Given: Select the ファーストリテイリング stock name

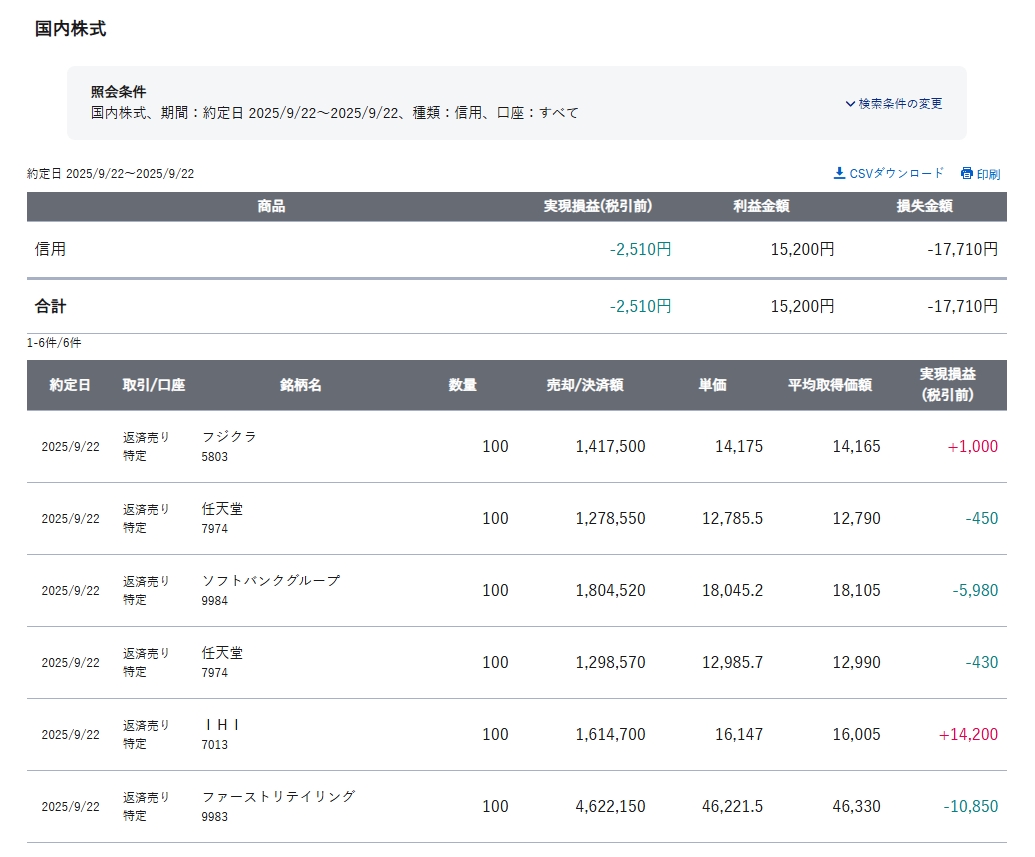Looking at the screenshot, I should 278,797.
